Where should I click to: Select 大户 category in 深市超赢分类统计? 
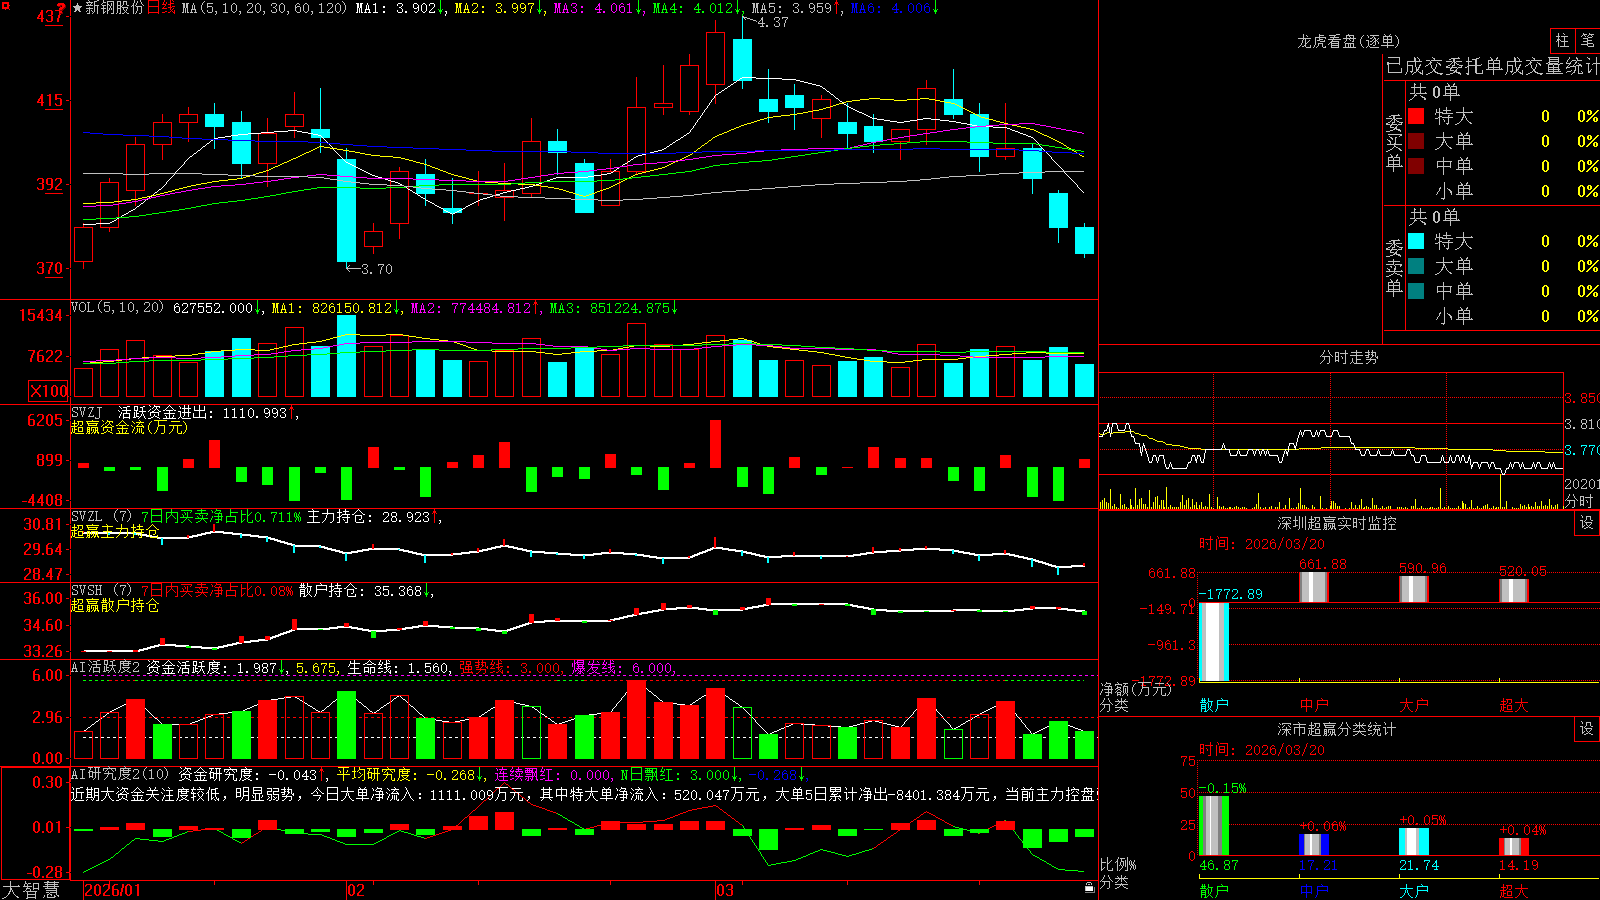pos(1414,890)
